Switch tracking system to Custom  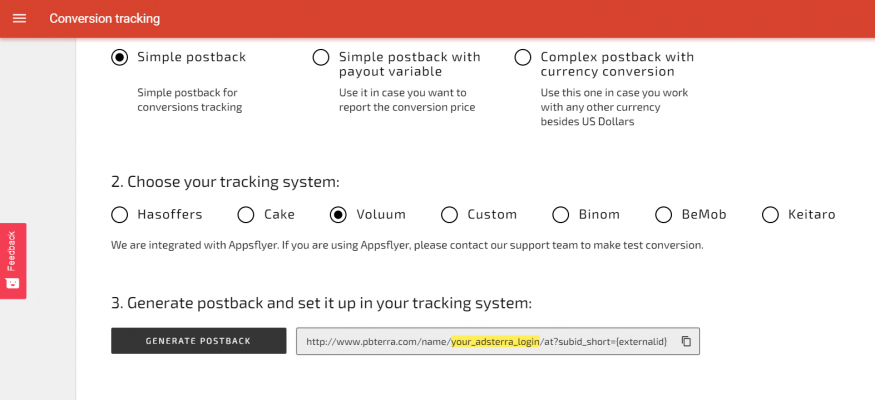click(x=449, y=215)
